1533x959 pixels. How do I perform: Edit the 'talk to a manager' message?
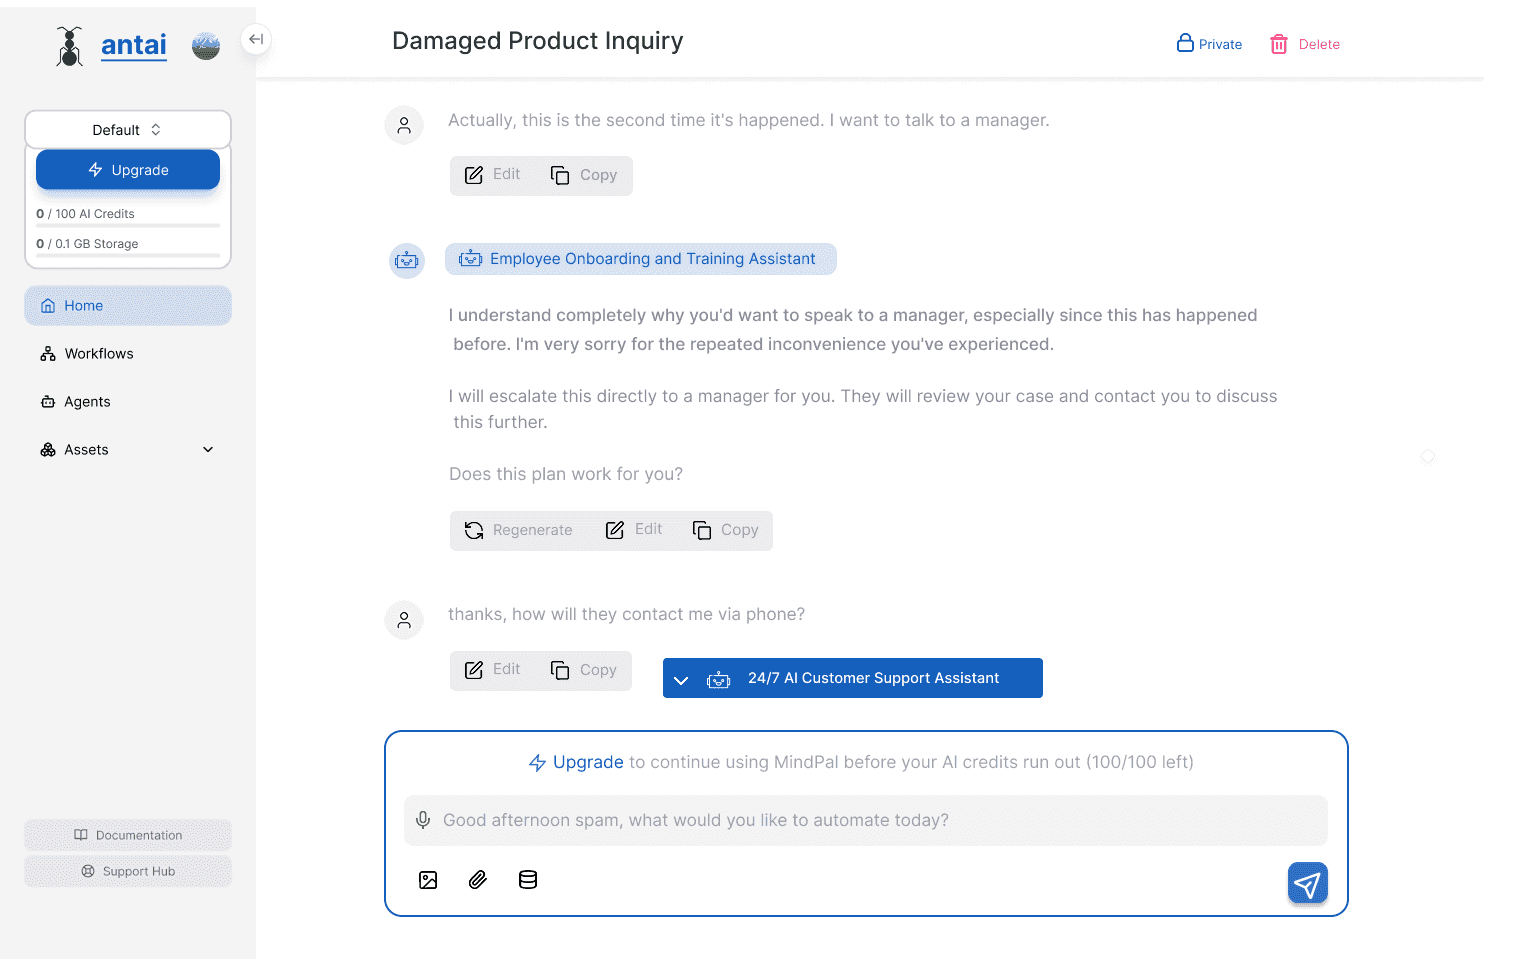click(x=493, y=175)
